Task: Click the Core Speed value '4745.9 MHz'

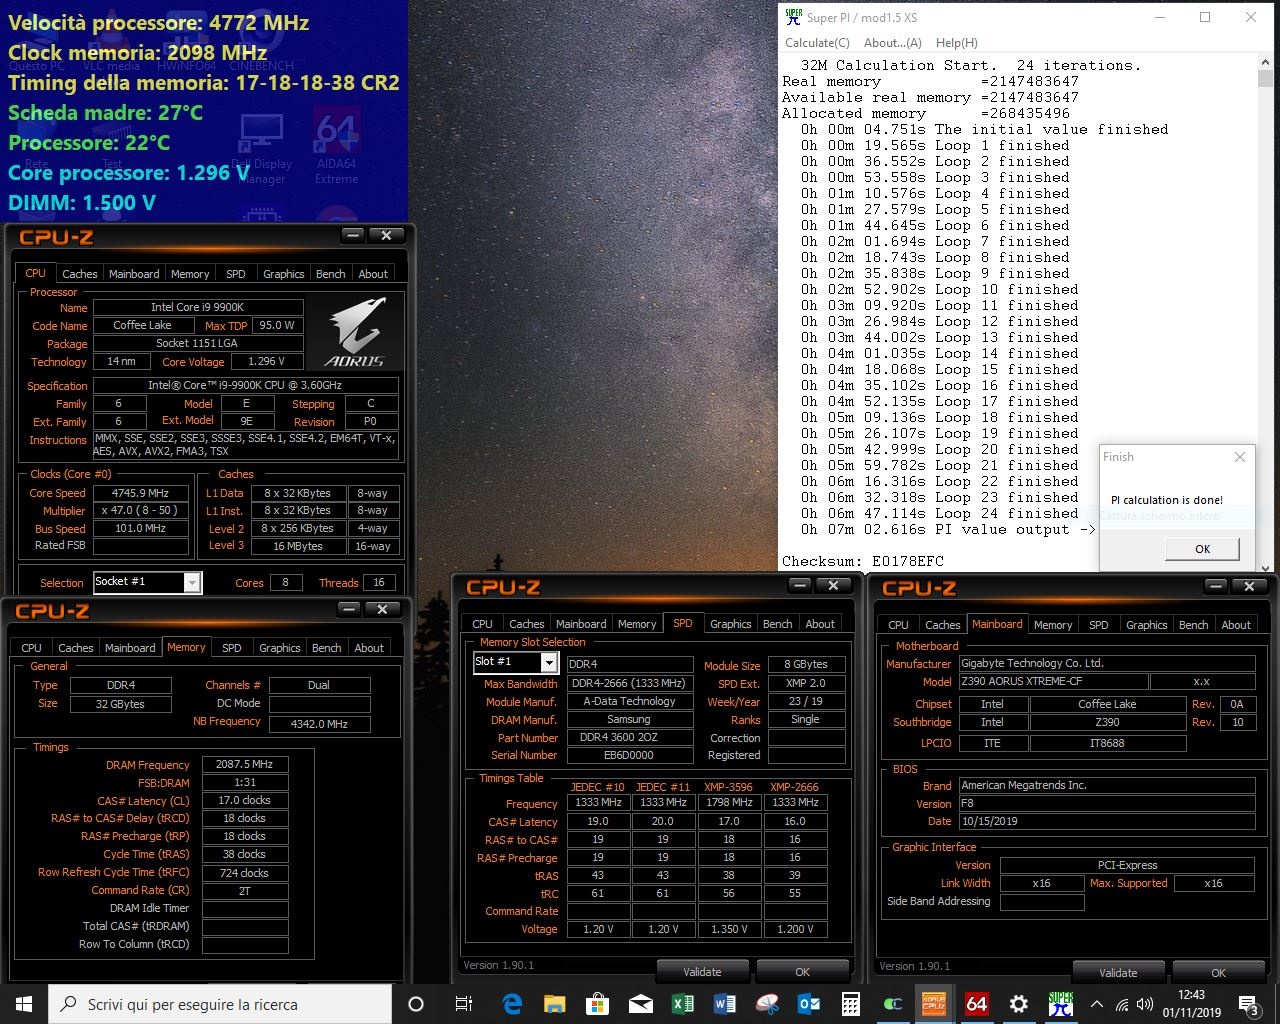Action: (x=140, y=493)
